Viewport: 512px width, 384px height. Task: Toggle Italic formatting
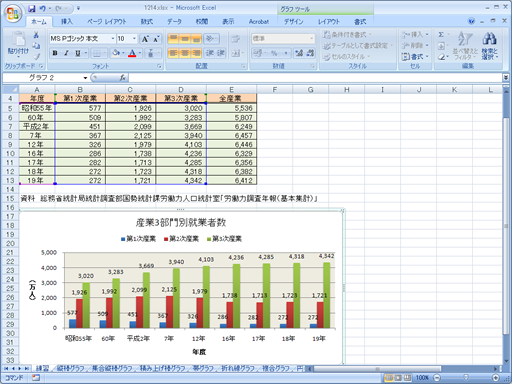(x=66, y=53)
